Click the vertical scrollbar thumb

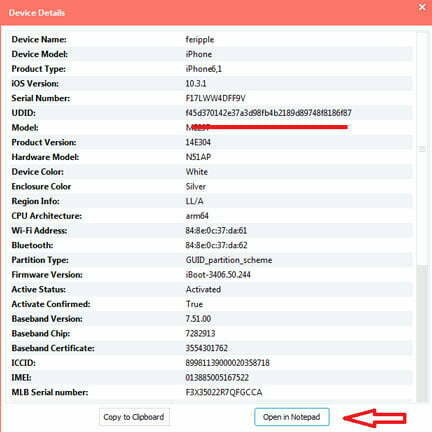[x=422, y=148]
